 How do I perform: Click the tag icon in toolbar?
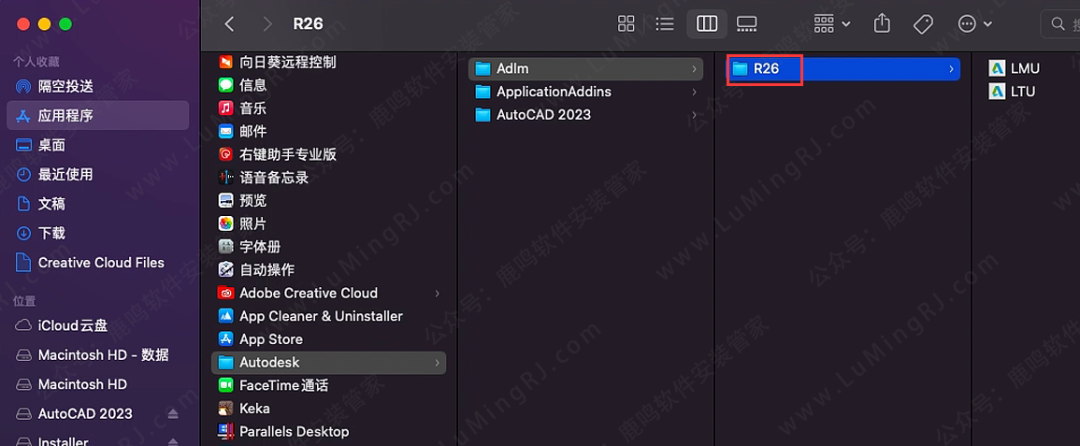click(923, 23)
